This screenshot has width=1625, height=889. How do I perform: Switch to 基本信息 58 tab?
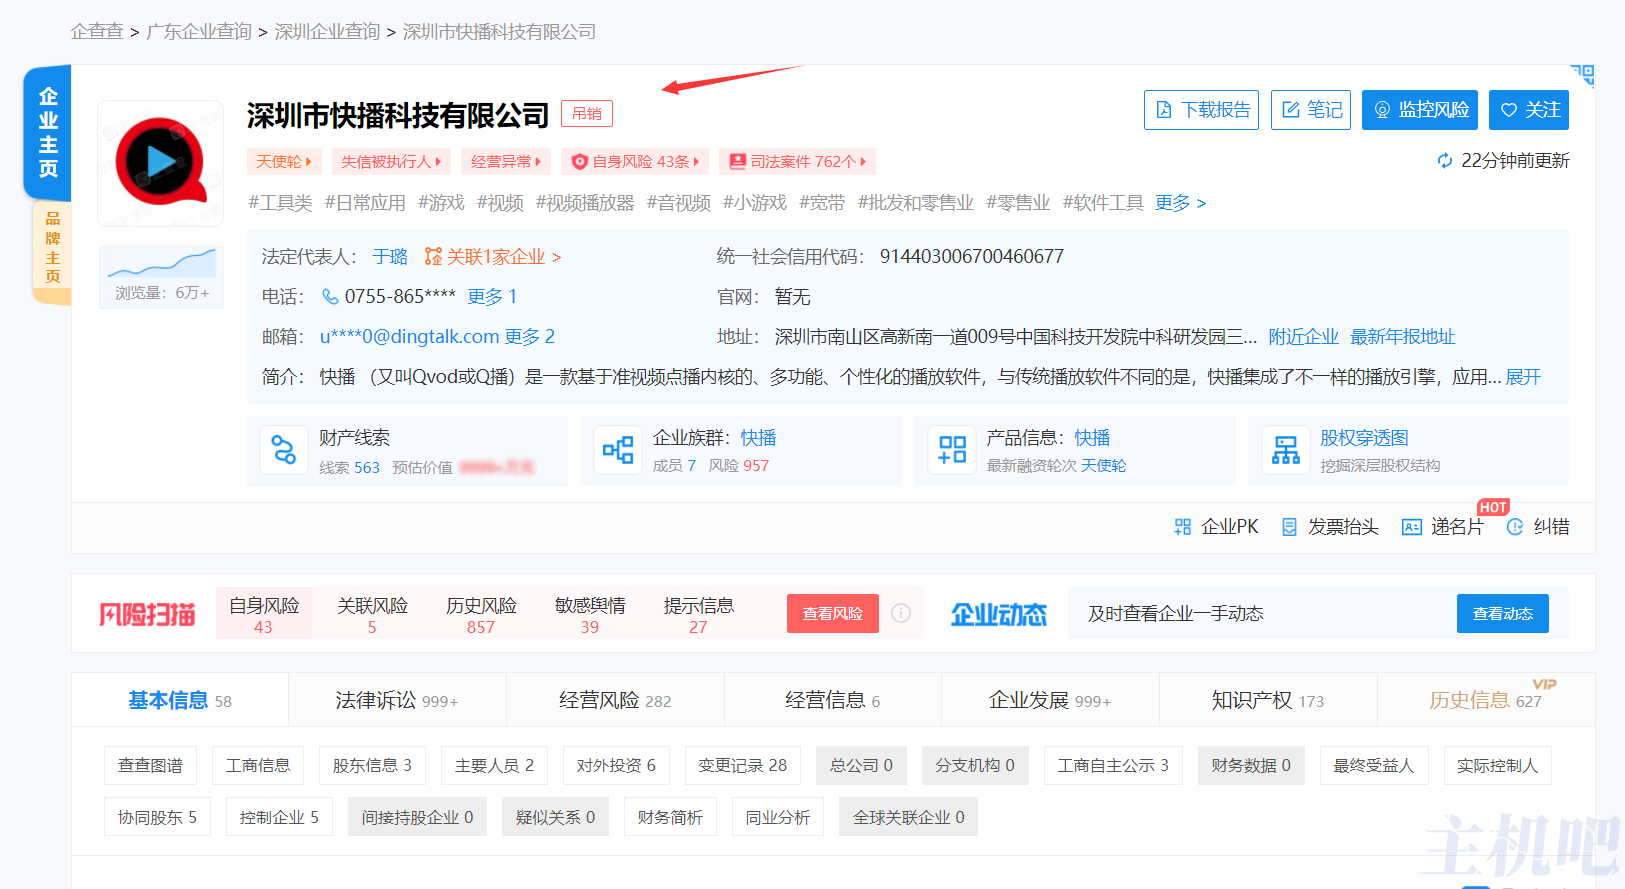(180, 700)
